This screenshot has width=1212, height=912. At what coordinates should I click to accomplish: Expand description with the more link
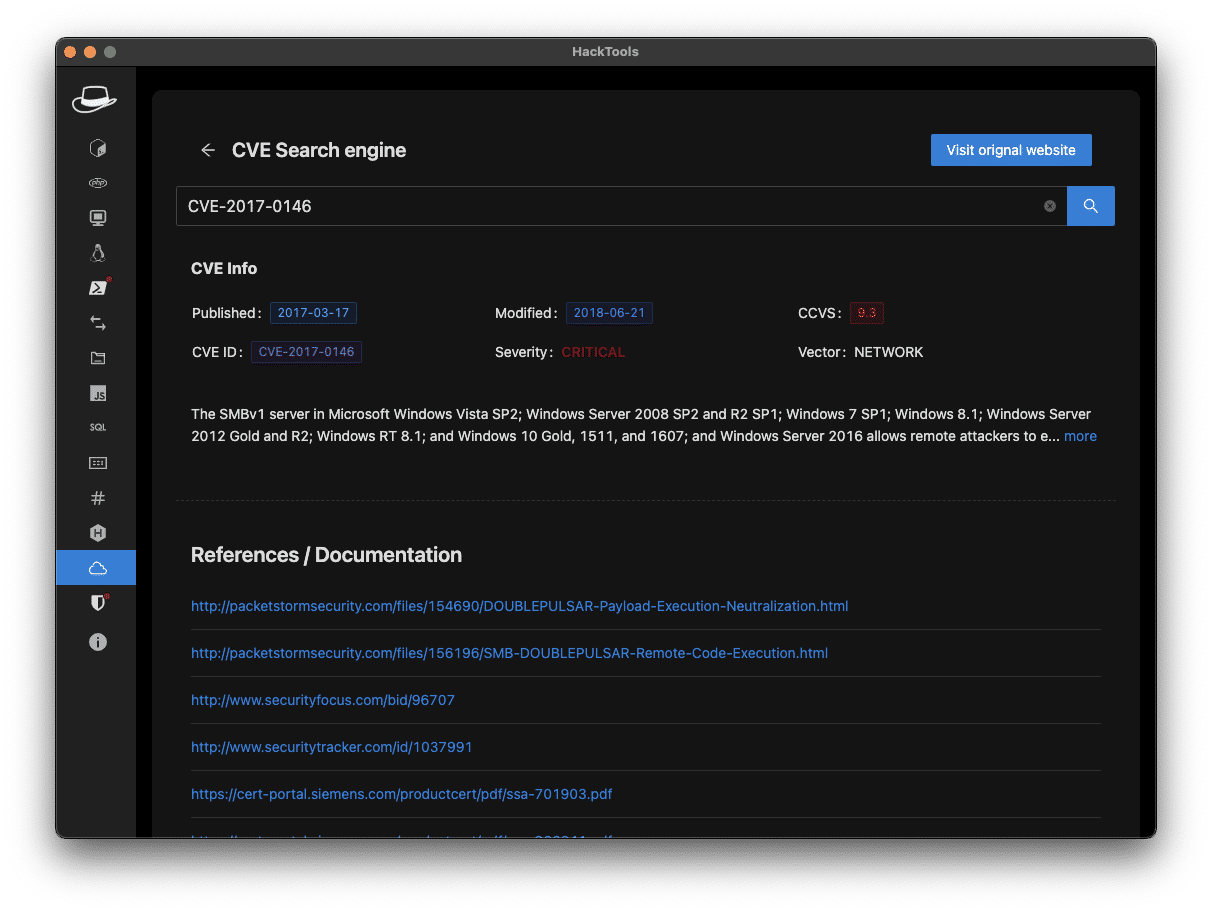click(x=1080, y=436)
